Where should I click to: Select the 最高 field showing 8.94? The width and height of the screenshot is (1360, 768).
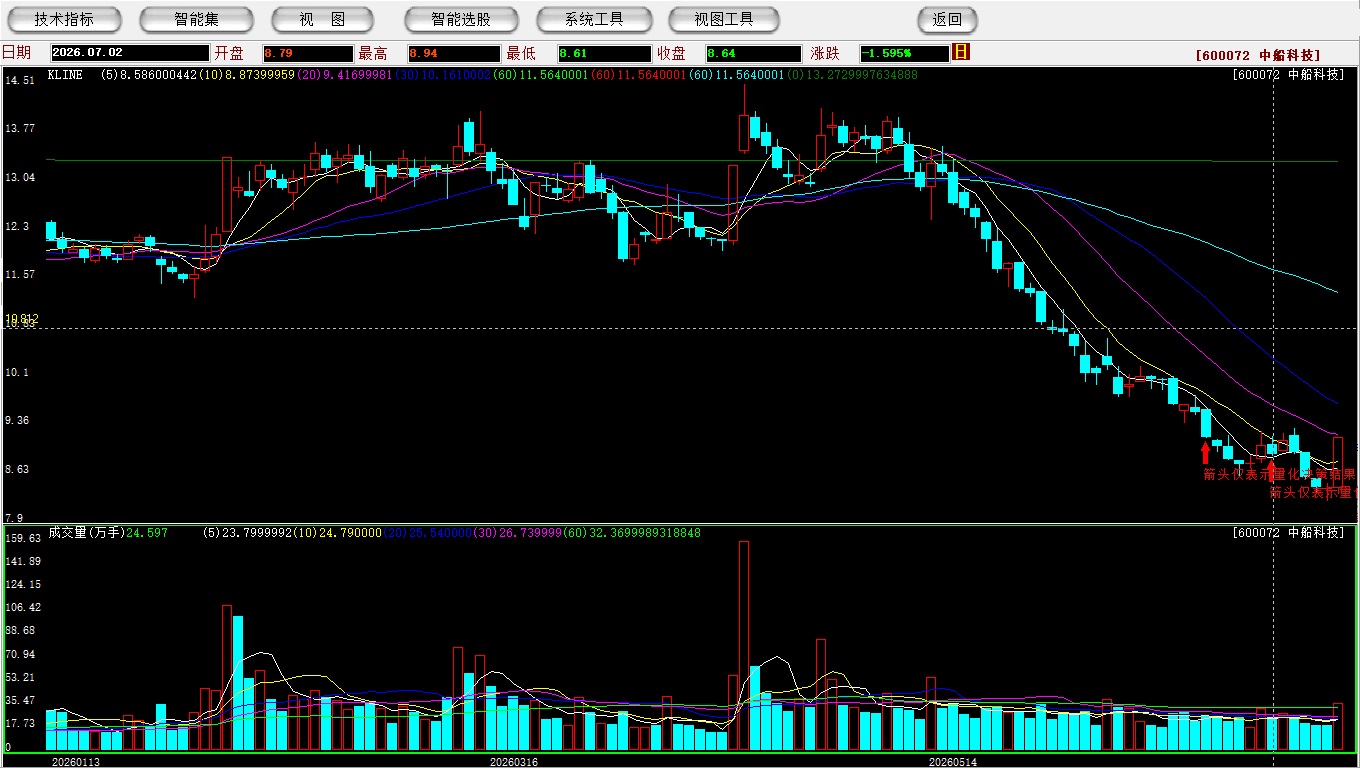454,53
